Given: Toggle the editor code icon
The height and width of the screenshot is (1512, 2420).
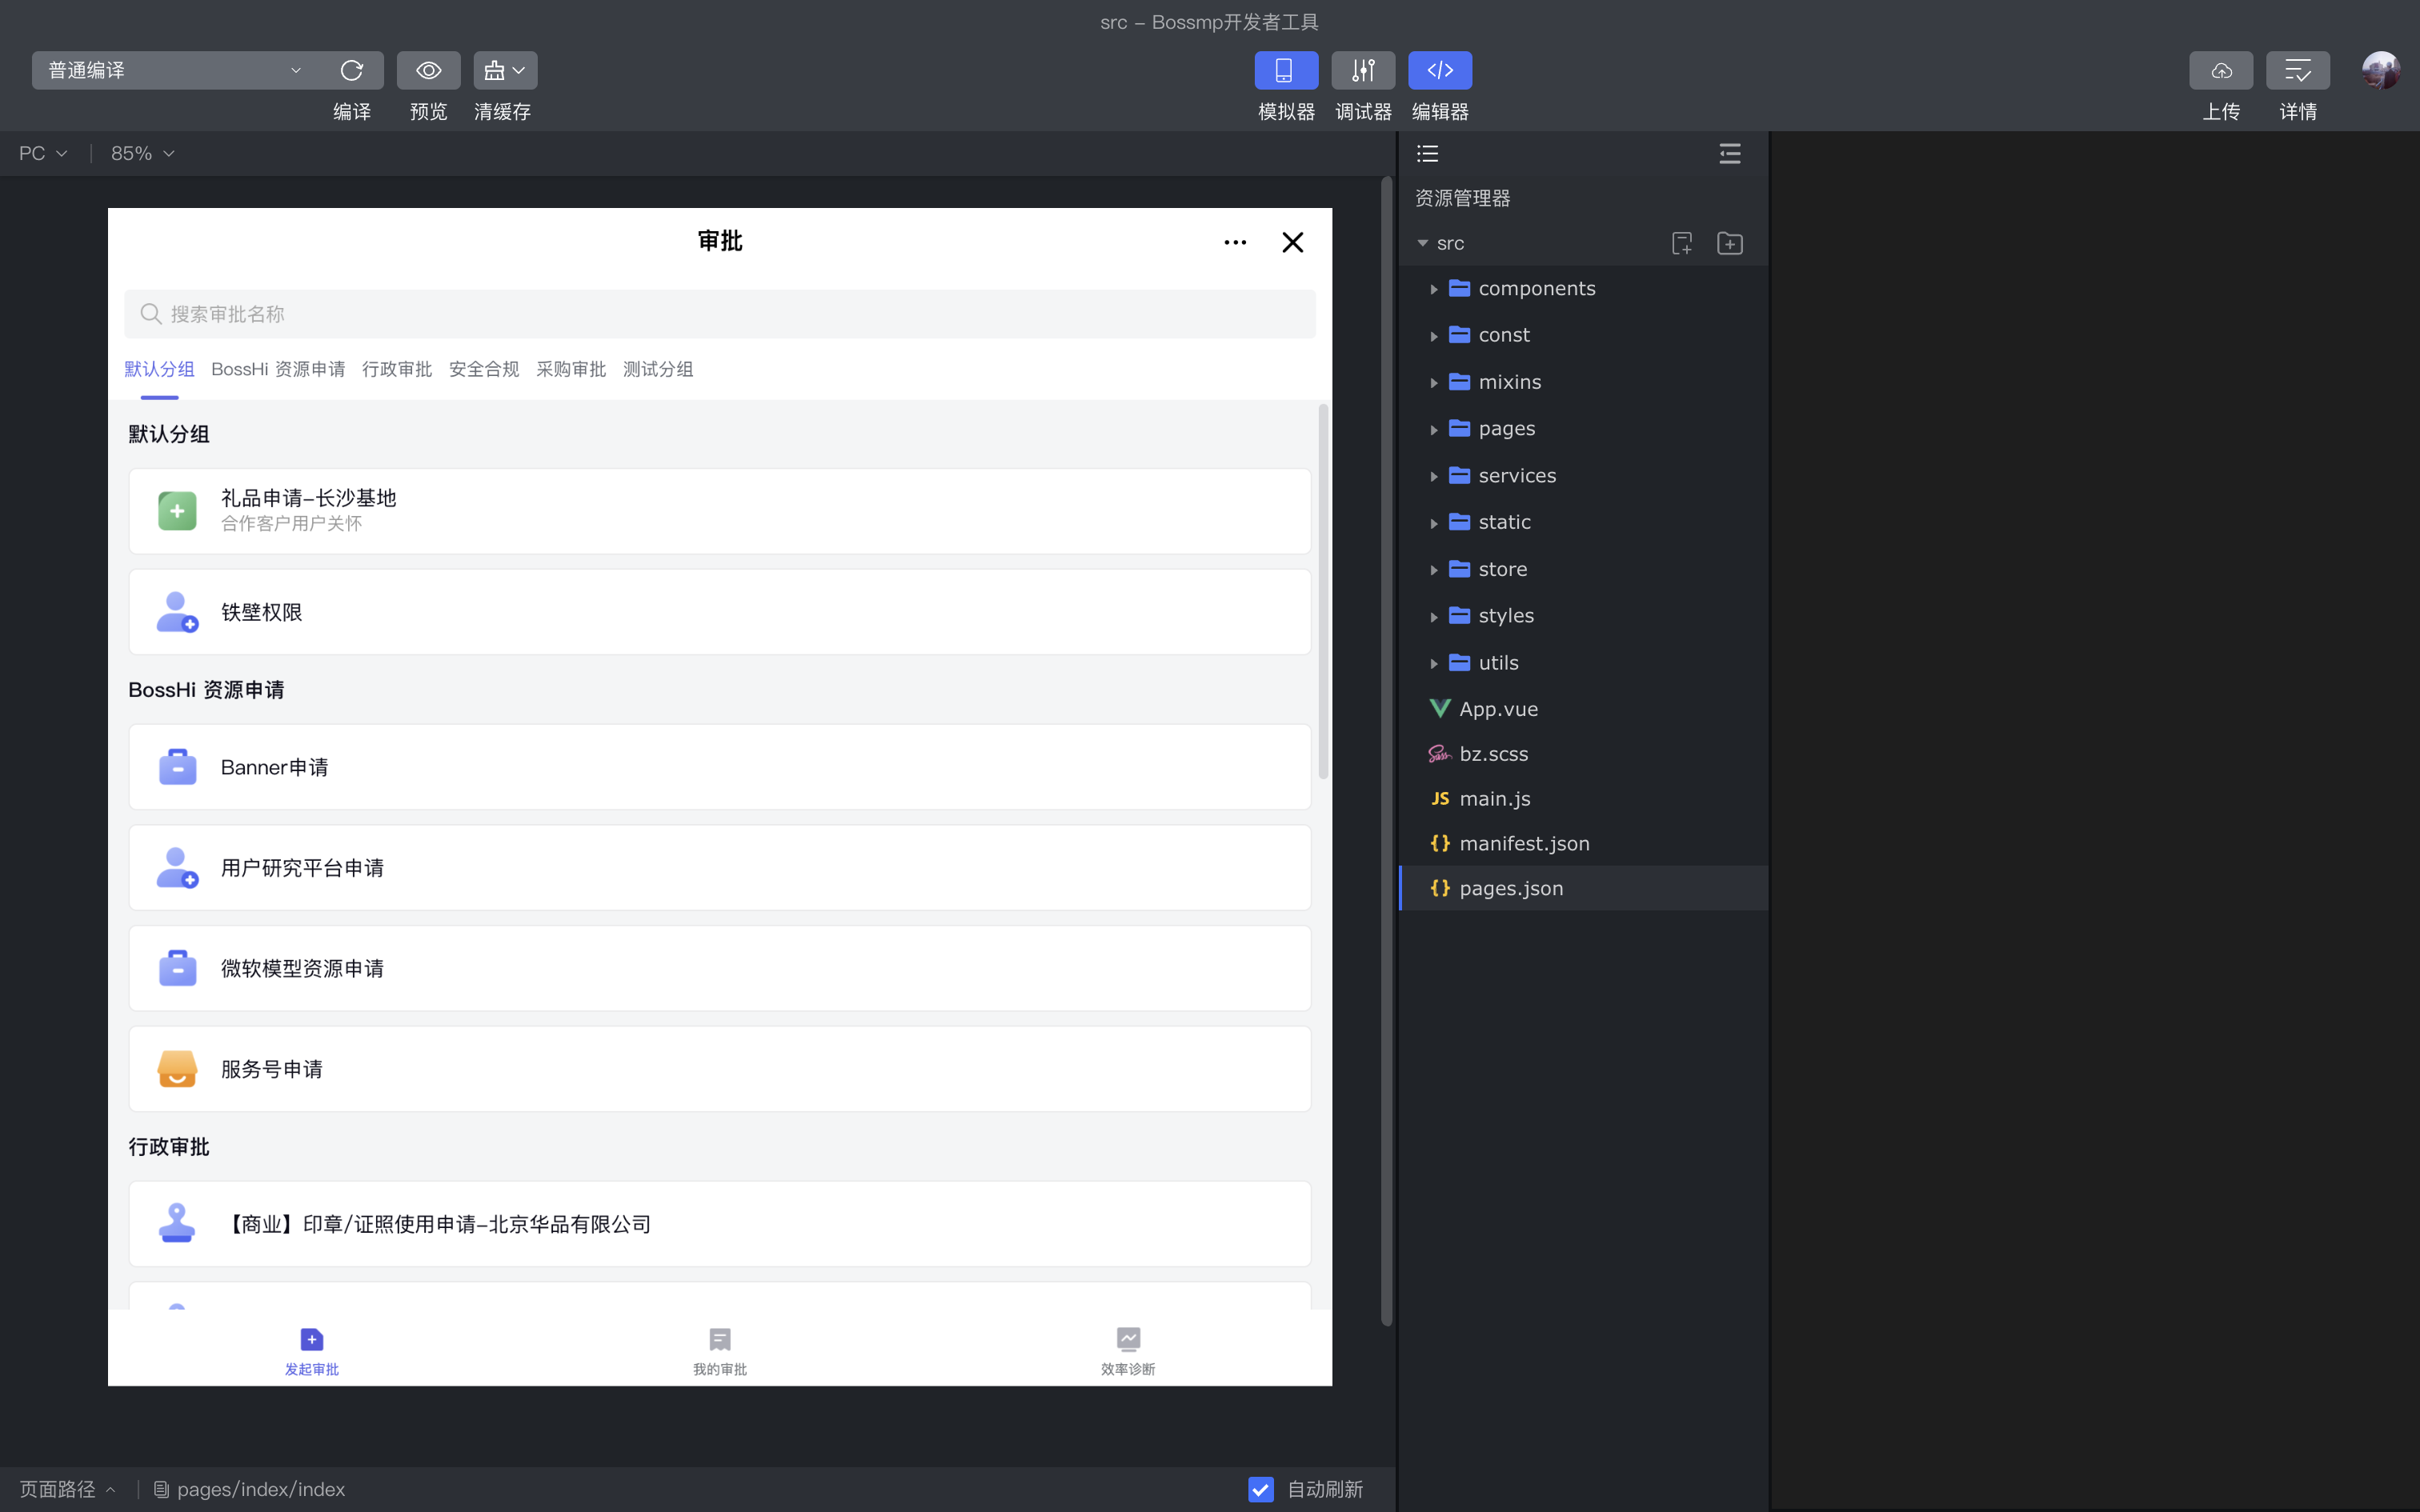Looking at the screenshot, I should [x=1439, y=70].
